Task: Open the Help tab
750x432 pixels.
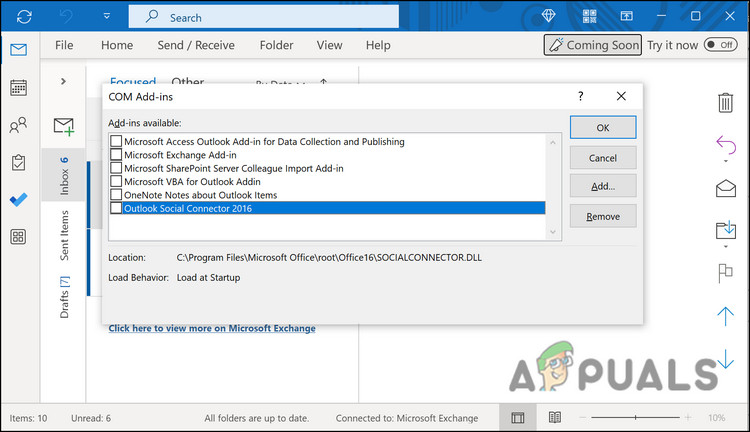Action: pos(378,45)
